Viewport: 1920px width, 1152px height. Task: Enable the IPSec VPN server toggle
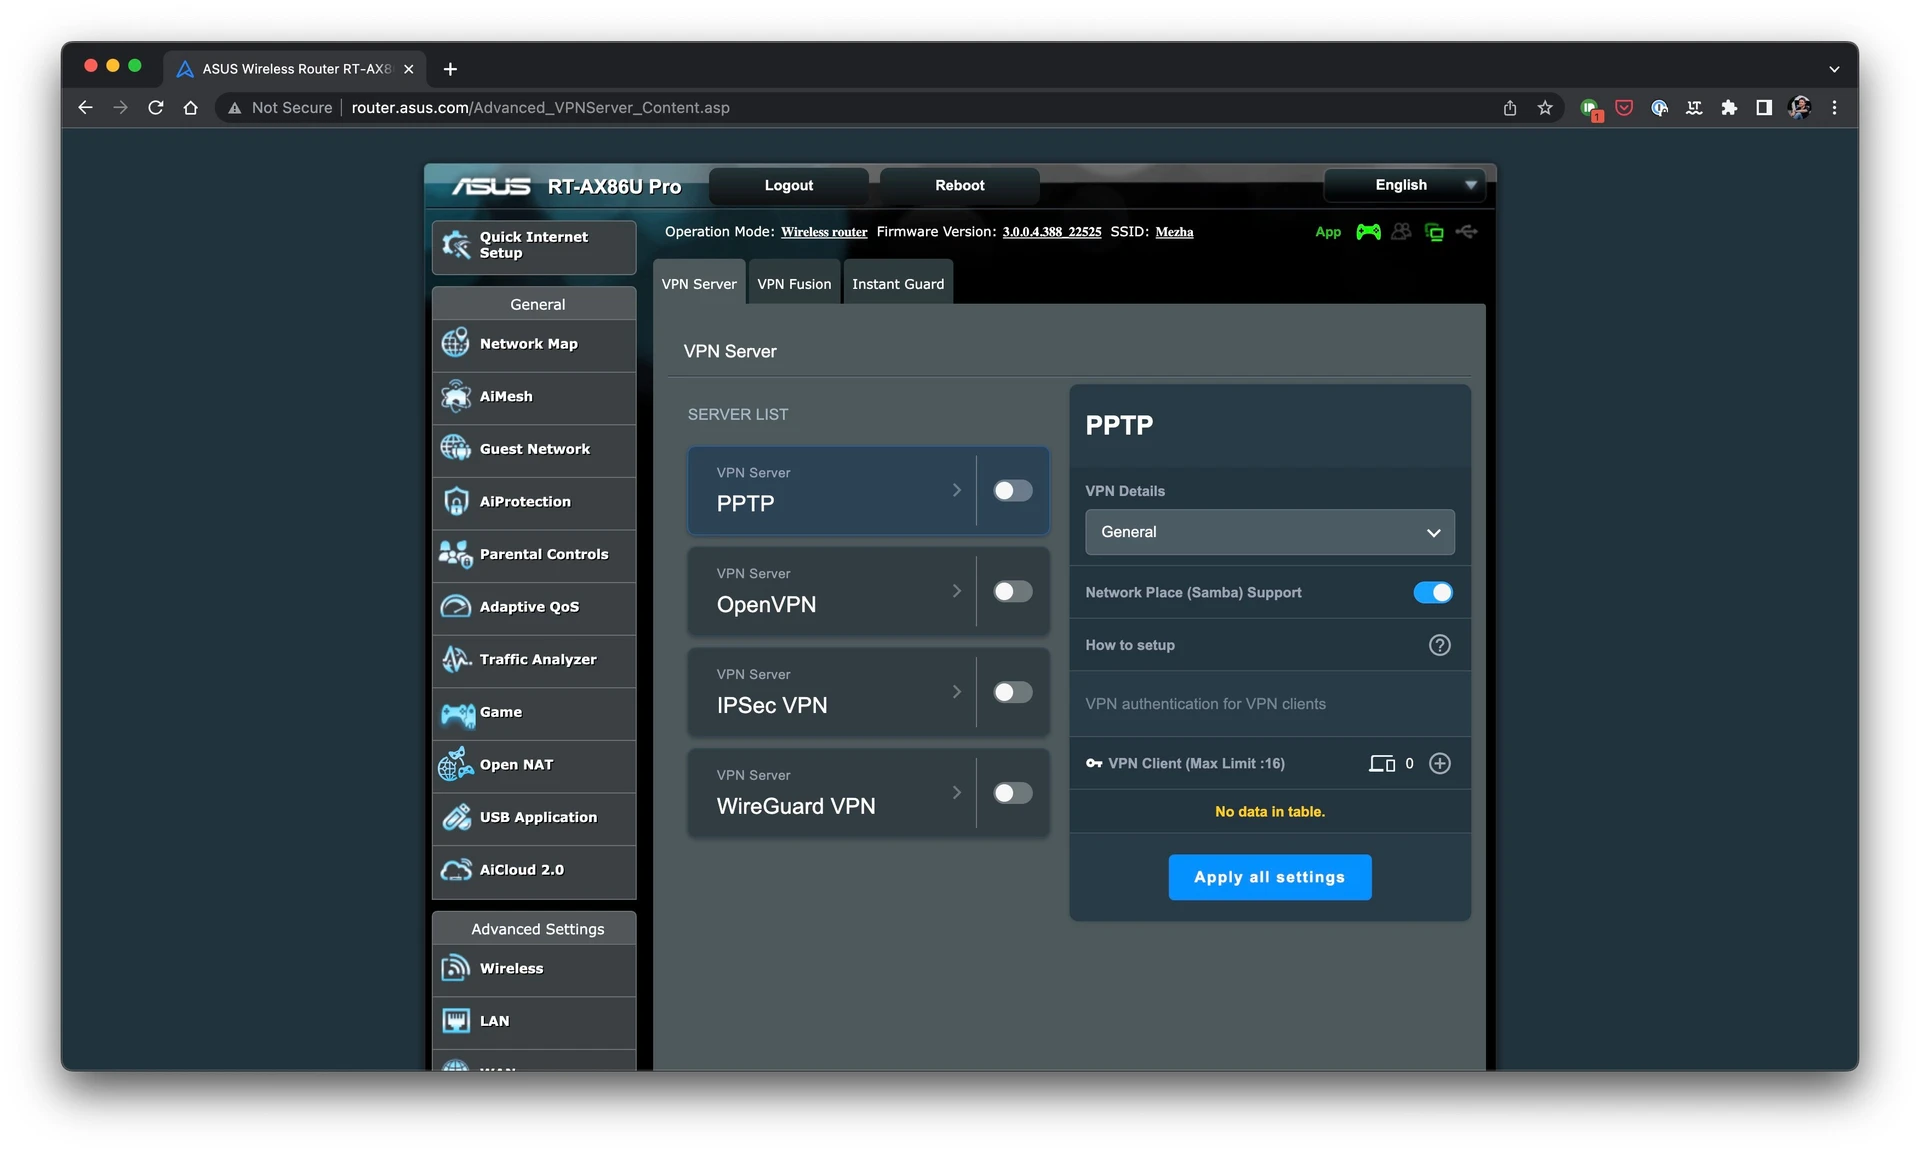pos(1012,692)
